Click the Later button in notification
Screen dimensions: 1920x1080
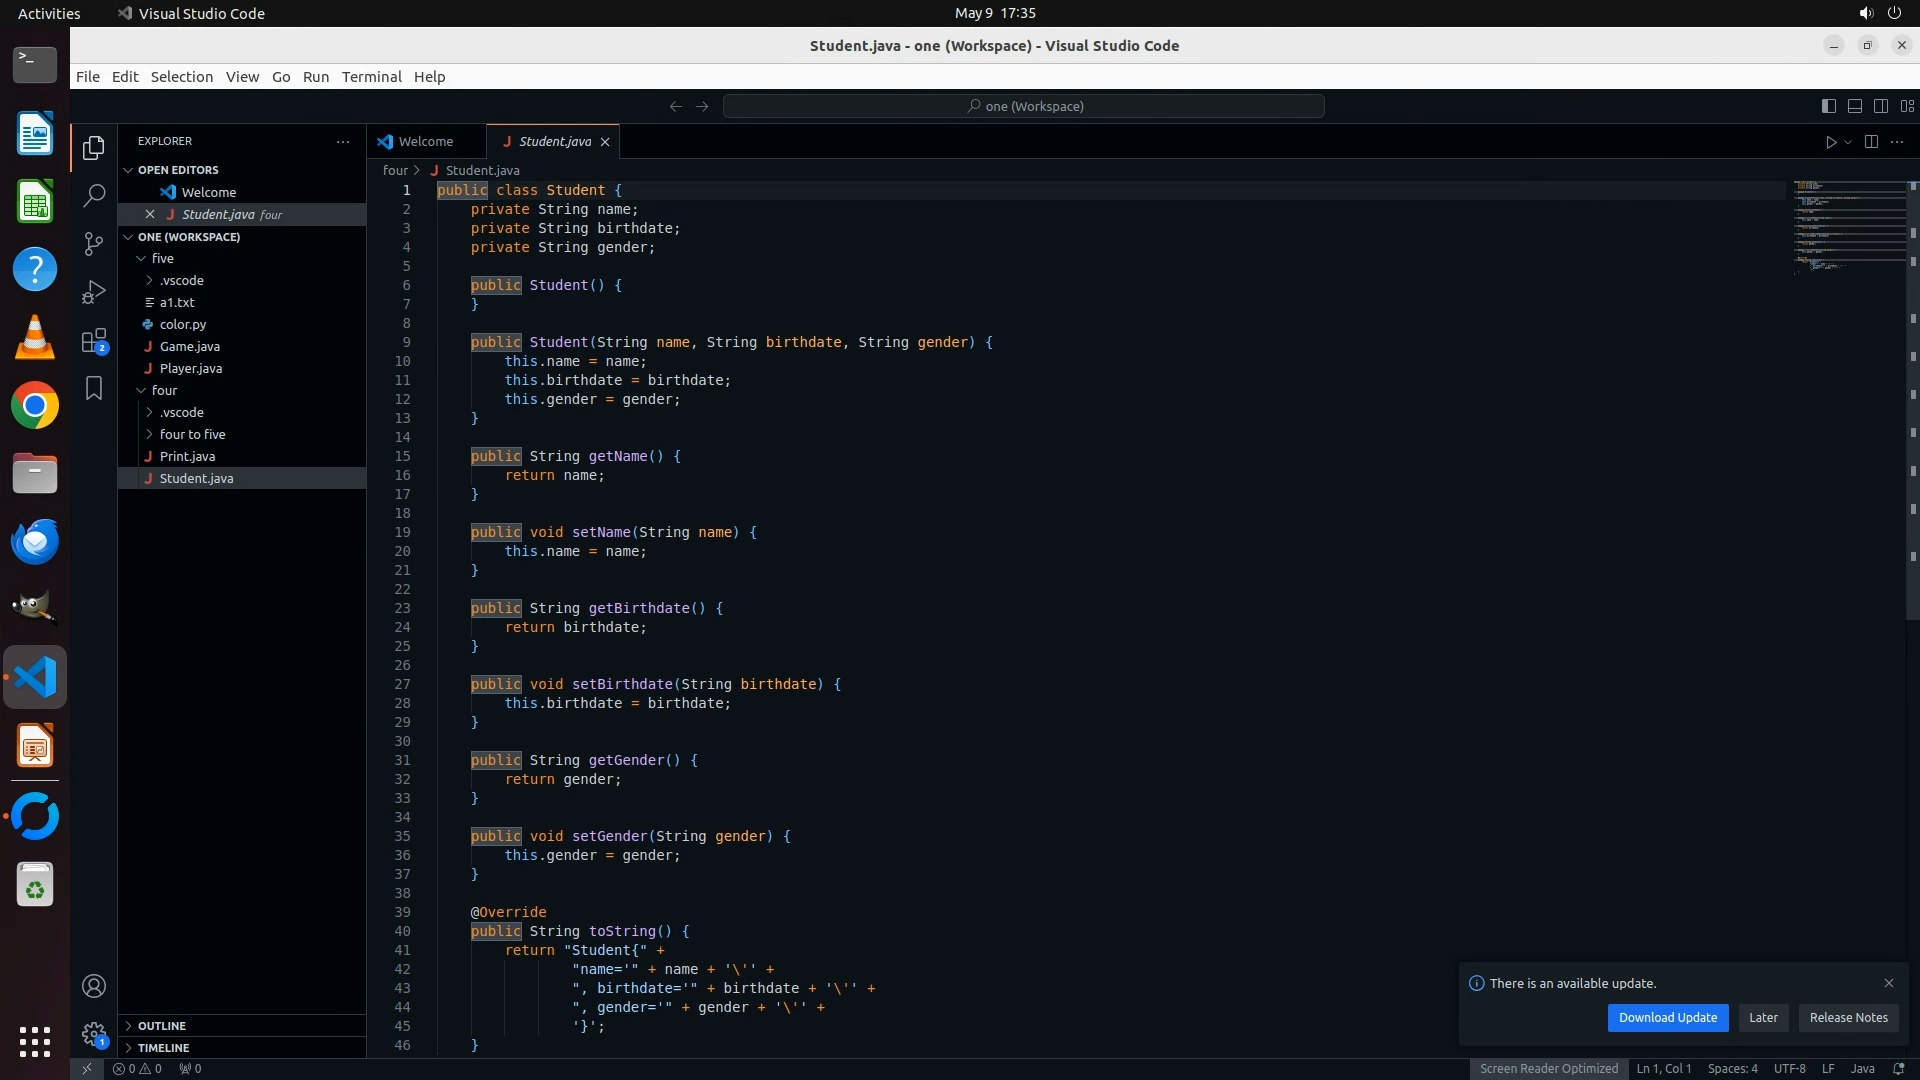(x=1763, y=1018)
